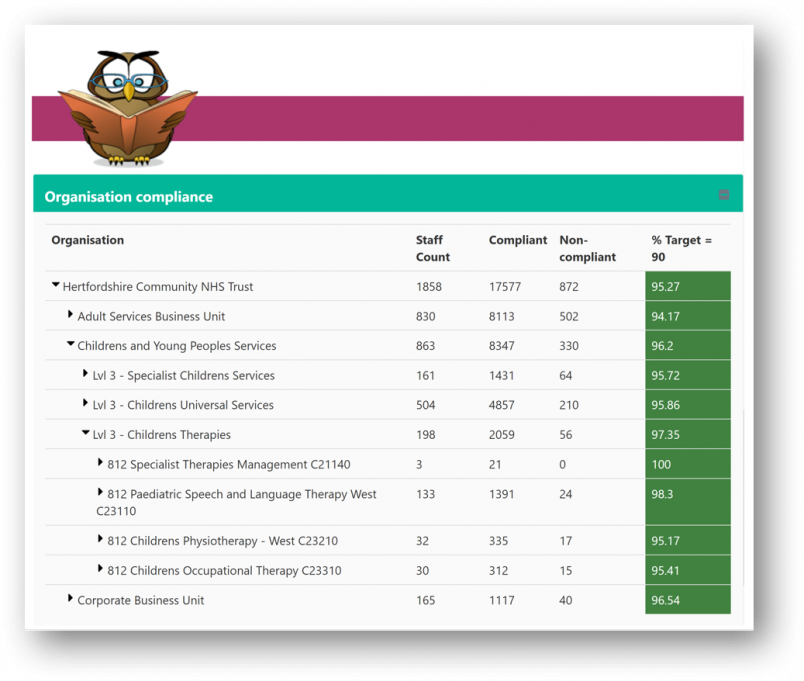Select Adult Services Business Unit label
Image resolution: width=804 pixels, height=681 pixels.
coord(151,316)
